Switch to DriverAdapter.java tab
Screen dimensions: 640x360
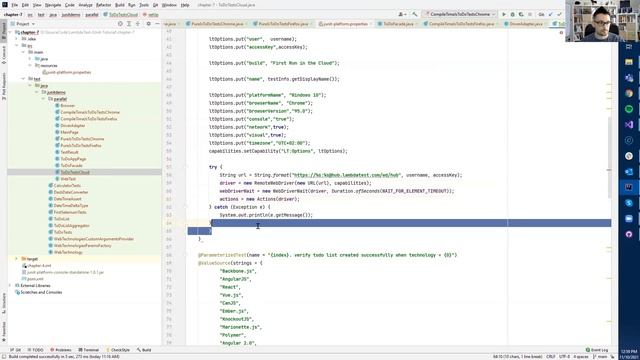526,24
